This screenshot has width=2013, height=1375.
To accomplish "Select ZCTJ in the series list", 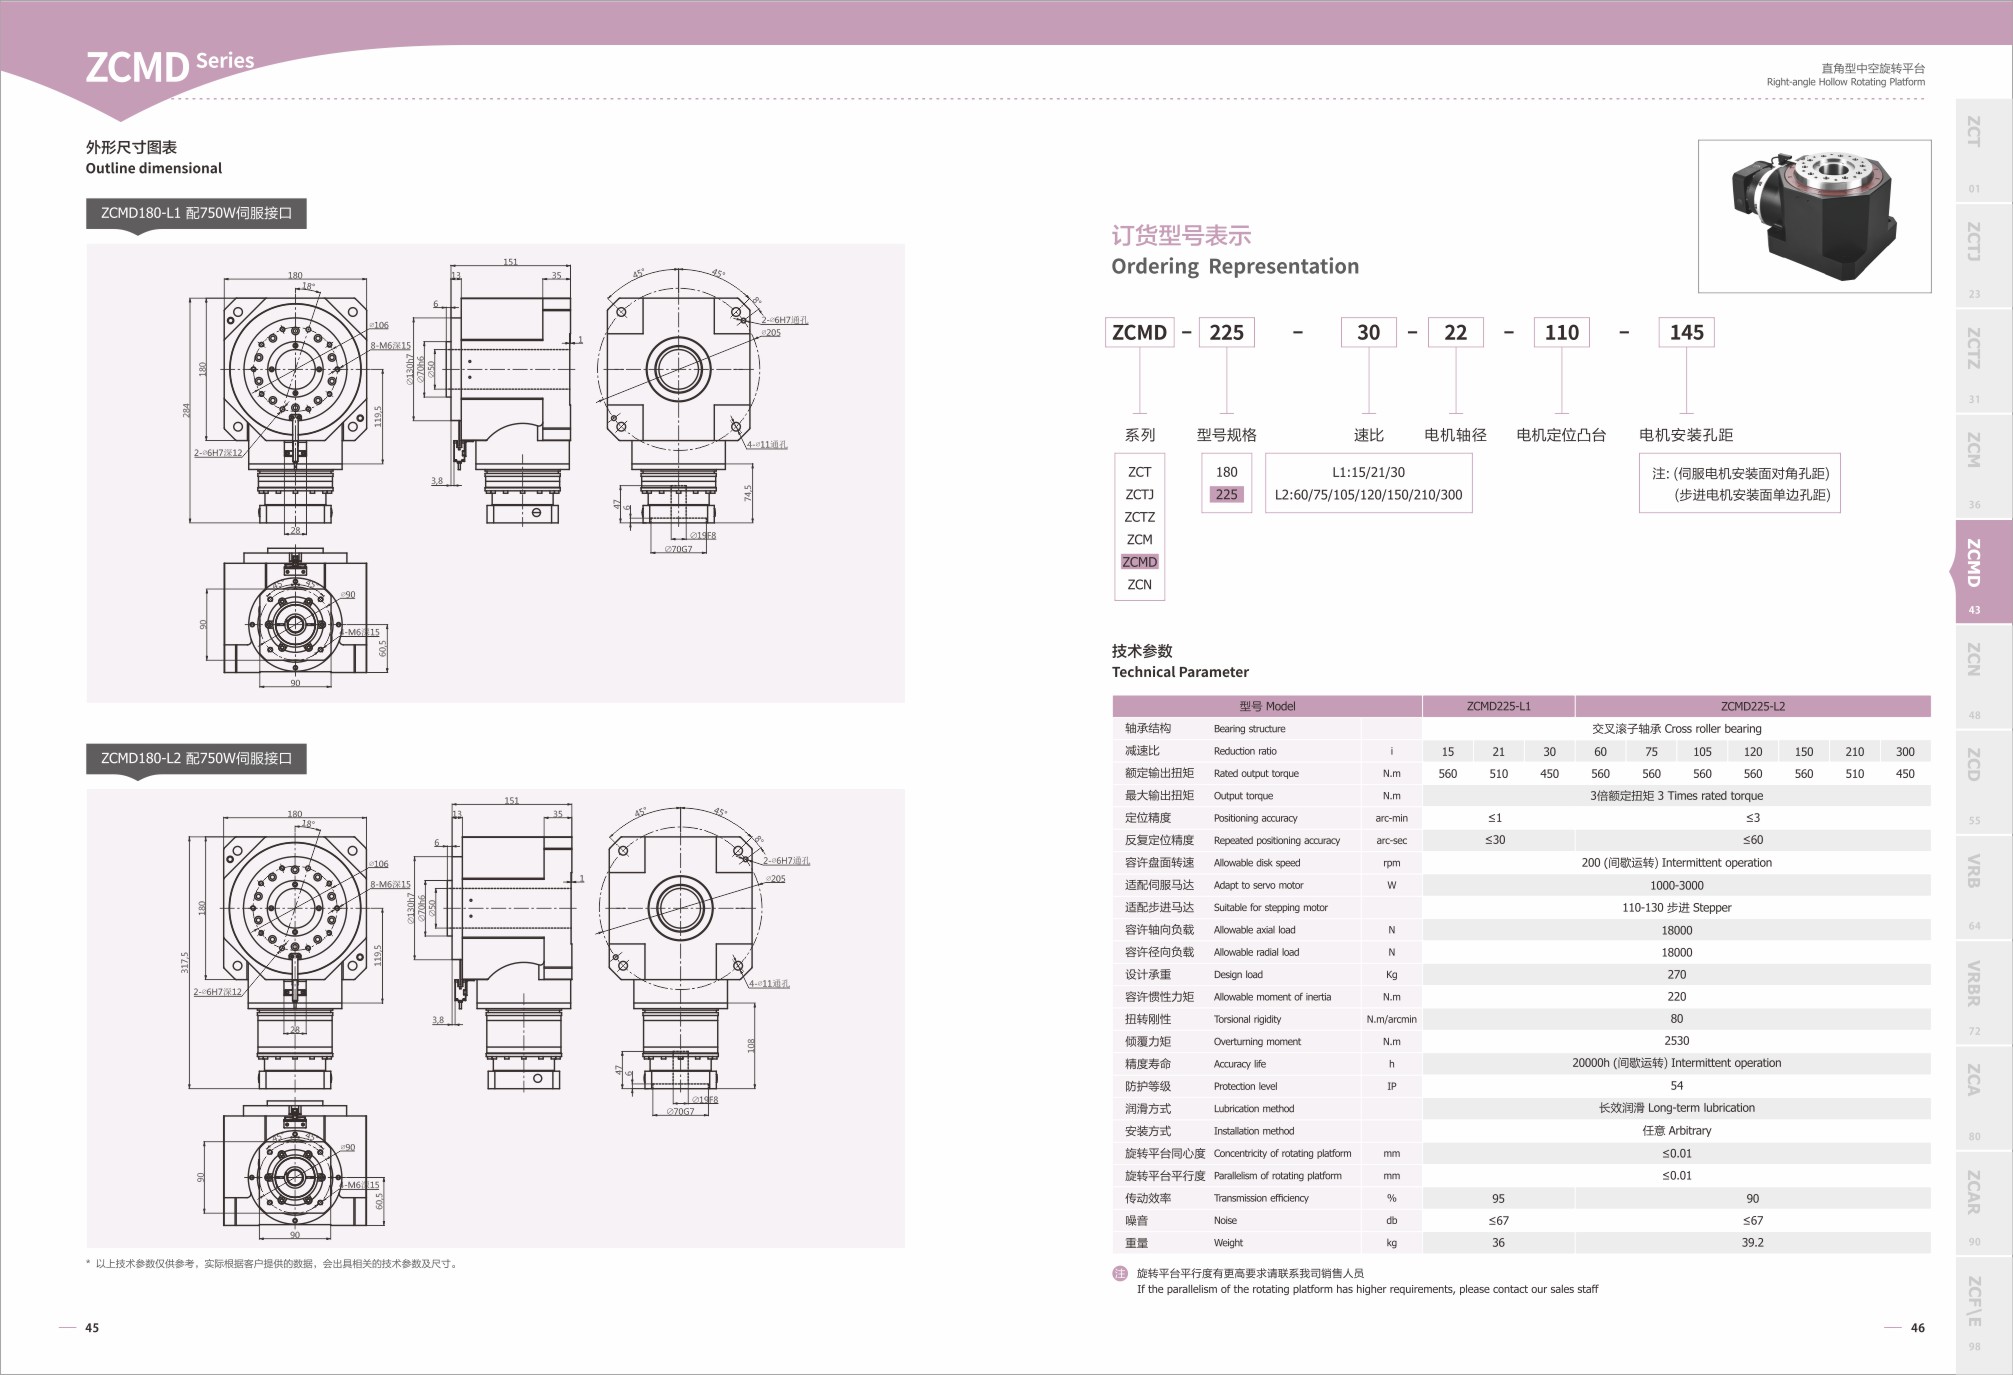I will pyautogui.click(x=1139, y=494).
